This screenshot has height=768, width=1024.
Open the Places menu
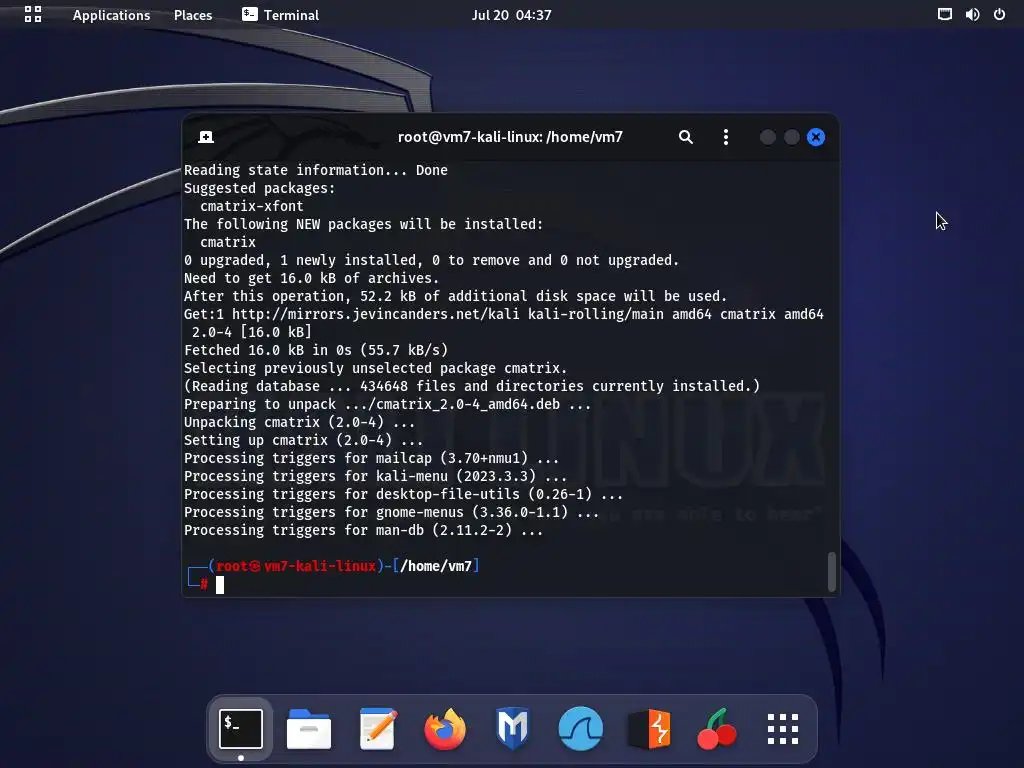[x=193, y=15]
